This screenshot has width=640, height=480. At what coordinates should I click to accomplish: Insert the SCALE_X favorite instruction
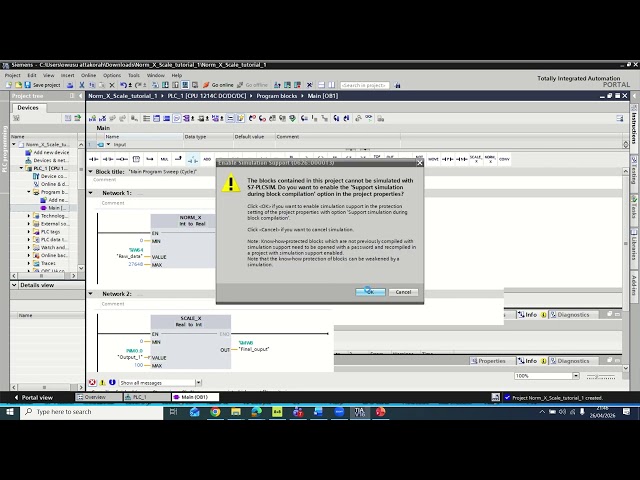[x=476, y=159]
